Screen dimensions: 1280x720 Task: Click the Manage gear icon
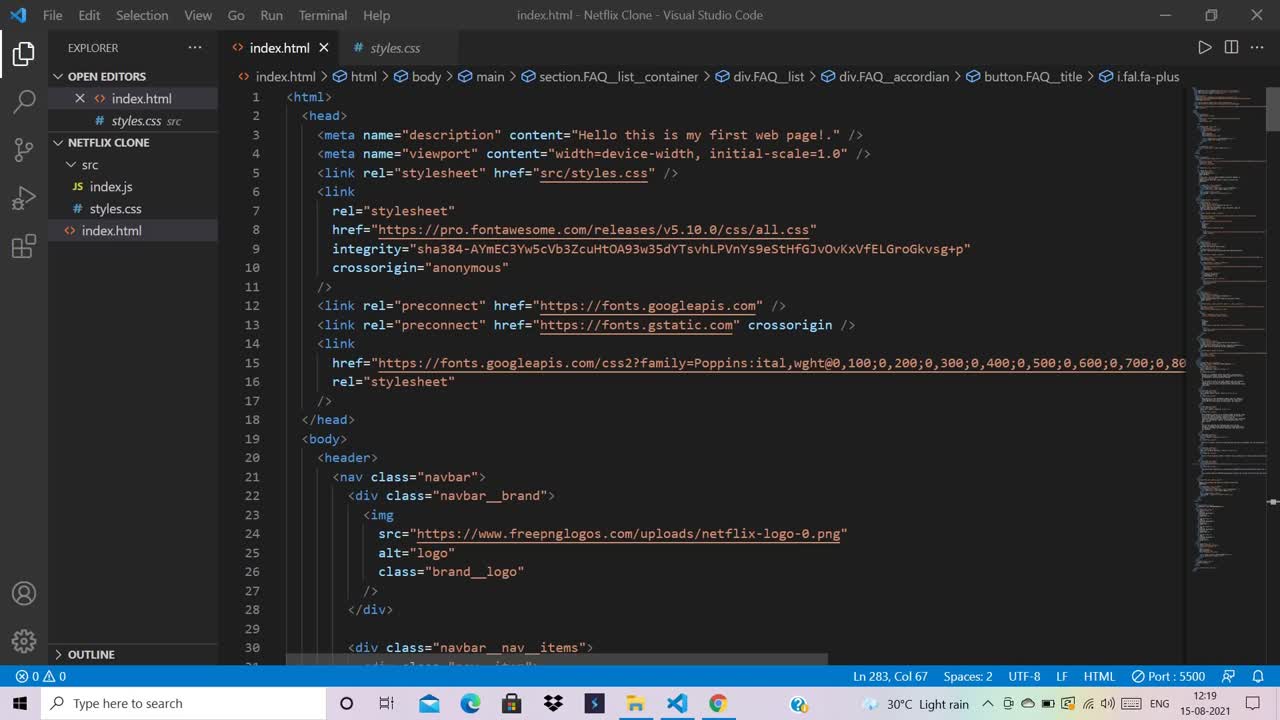24,641
